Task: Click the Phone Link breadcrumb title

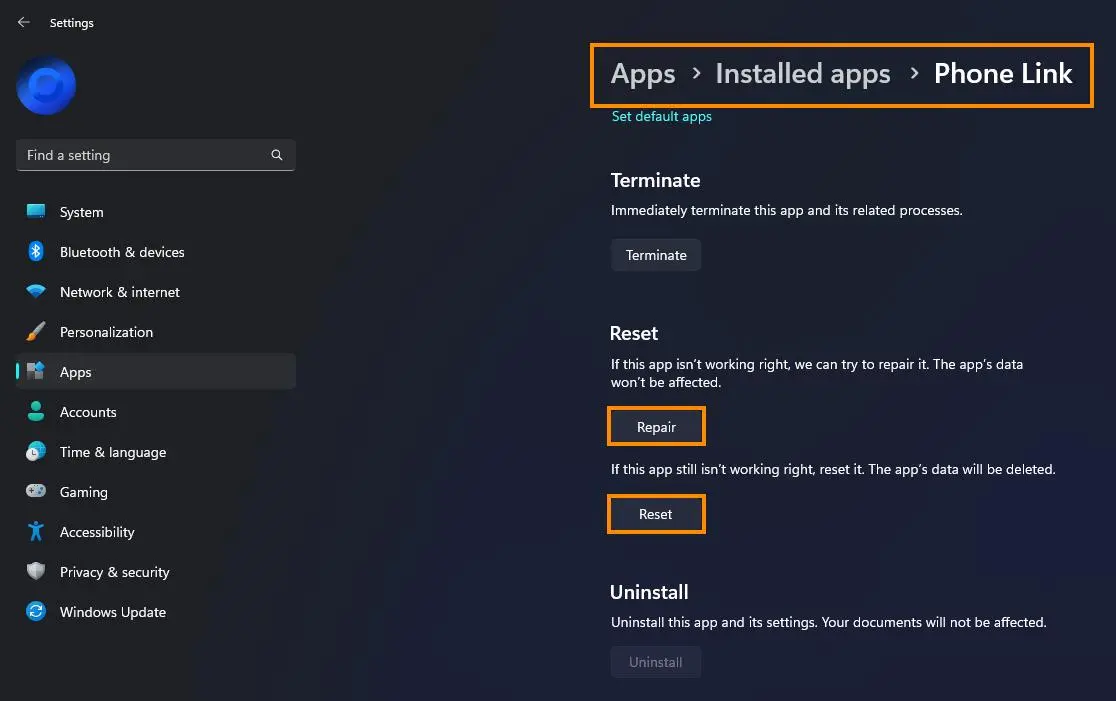Action: coord(1003,73)
